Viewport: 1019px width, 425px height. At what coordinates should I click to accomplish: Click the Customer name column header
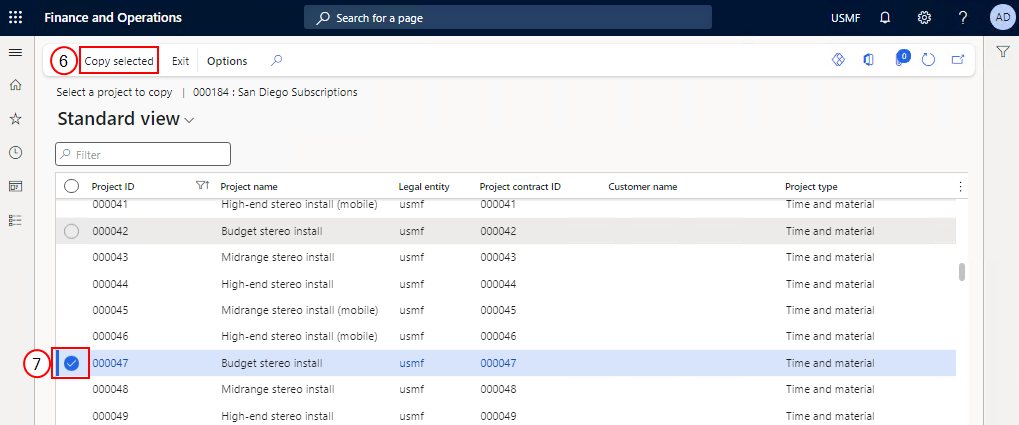(643, 187)
